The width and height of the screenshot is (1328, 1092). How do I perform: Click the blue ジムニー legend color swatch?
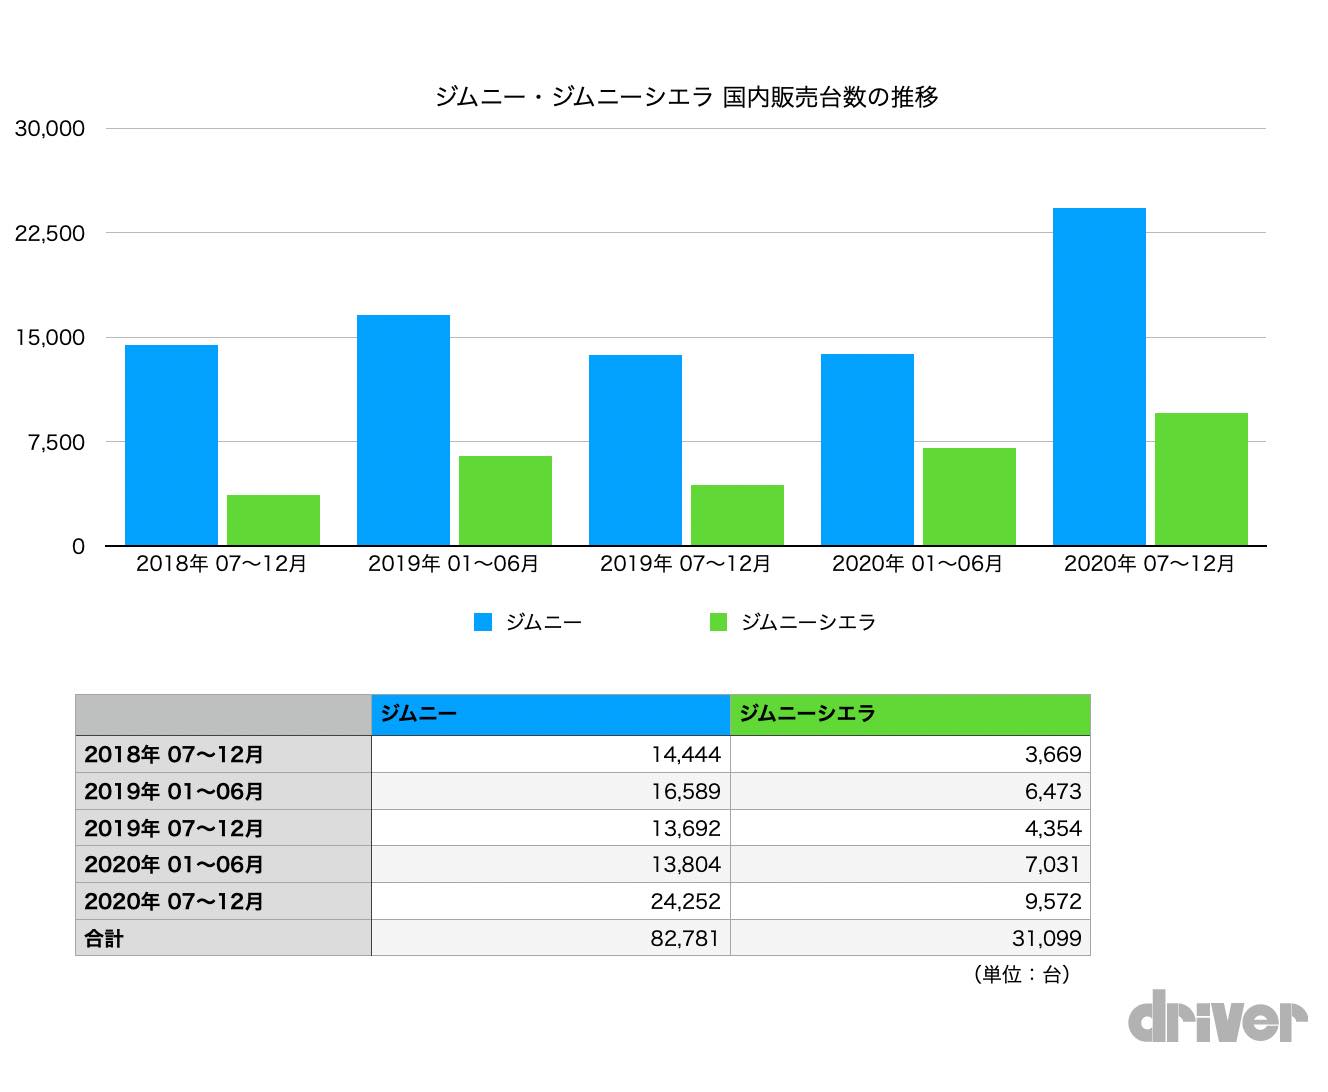(483, 622)
